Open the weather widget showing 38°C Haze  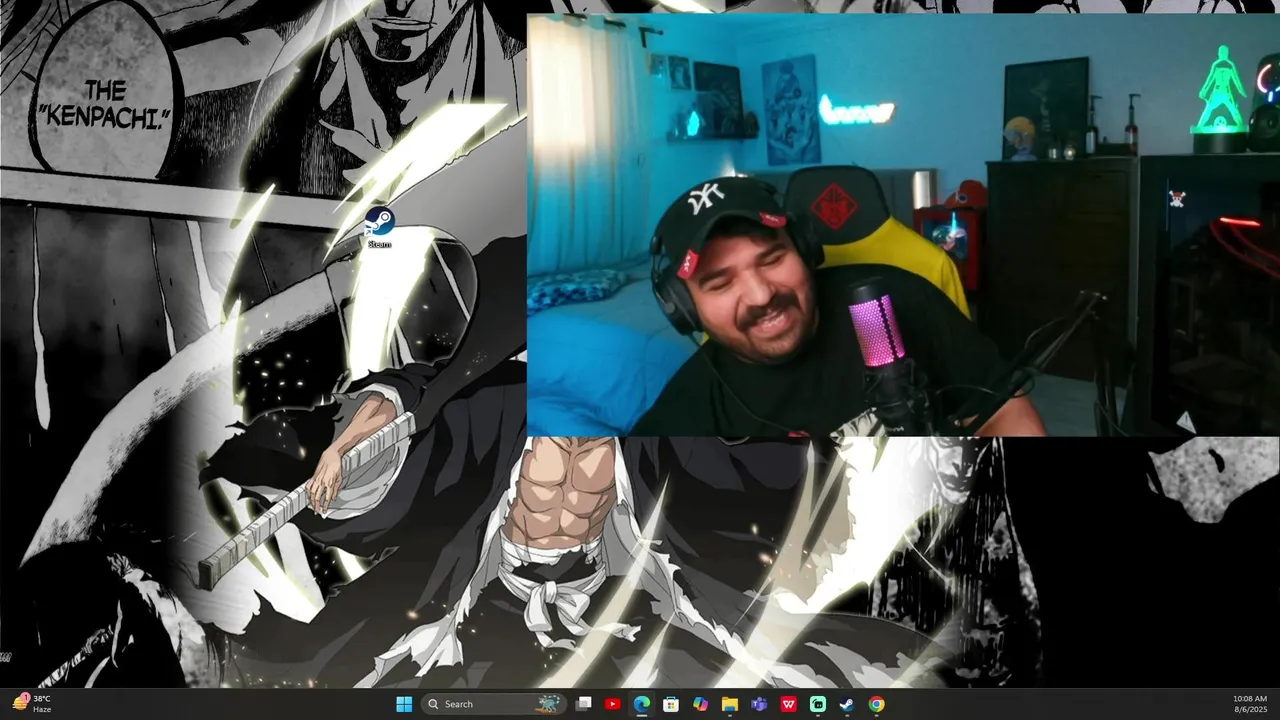coord(32,704)
